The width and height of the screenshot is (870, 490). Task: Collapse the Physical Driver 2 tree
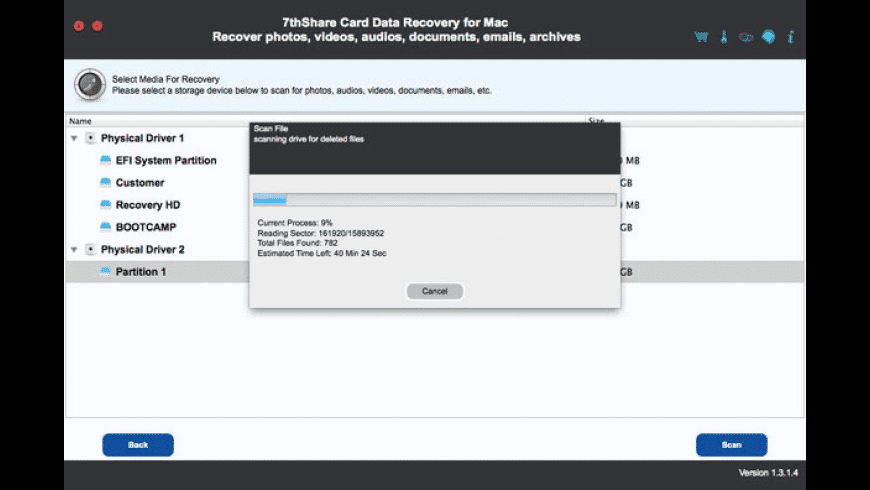coord(74,250)
